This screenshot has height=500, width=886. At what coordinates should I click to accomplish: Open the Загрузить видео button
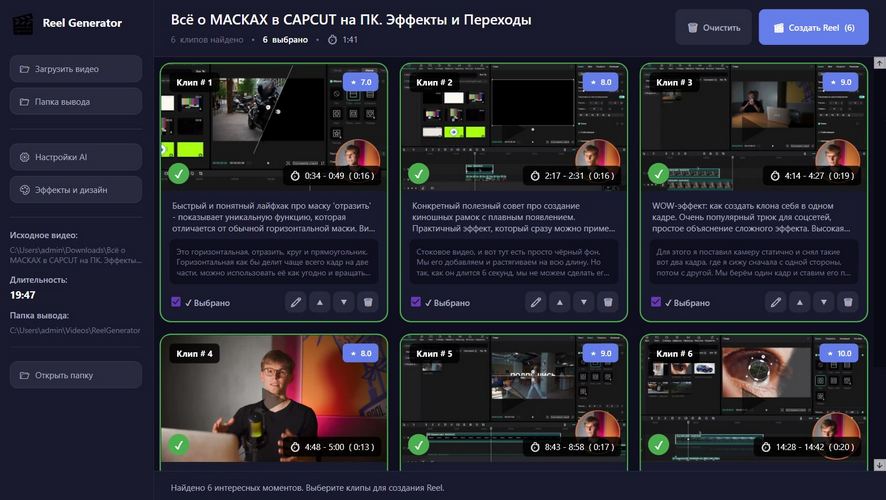click(x=76, y=69)
